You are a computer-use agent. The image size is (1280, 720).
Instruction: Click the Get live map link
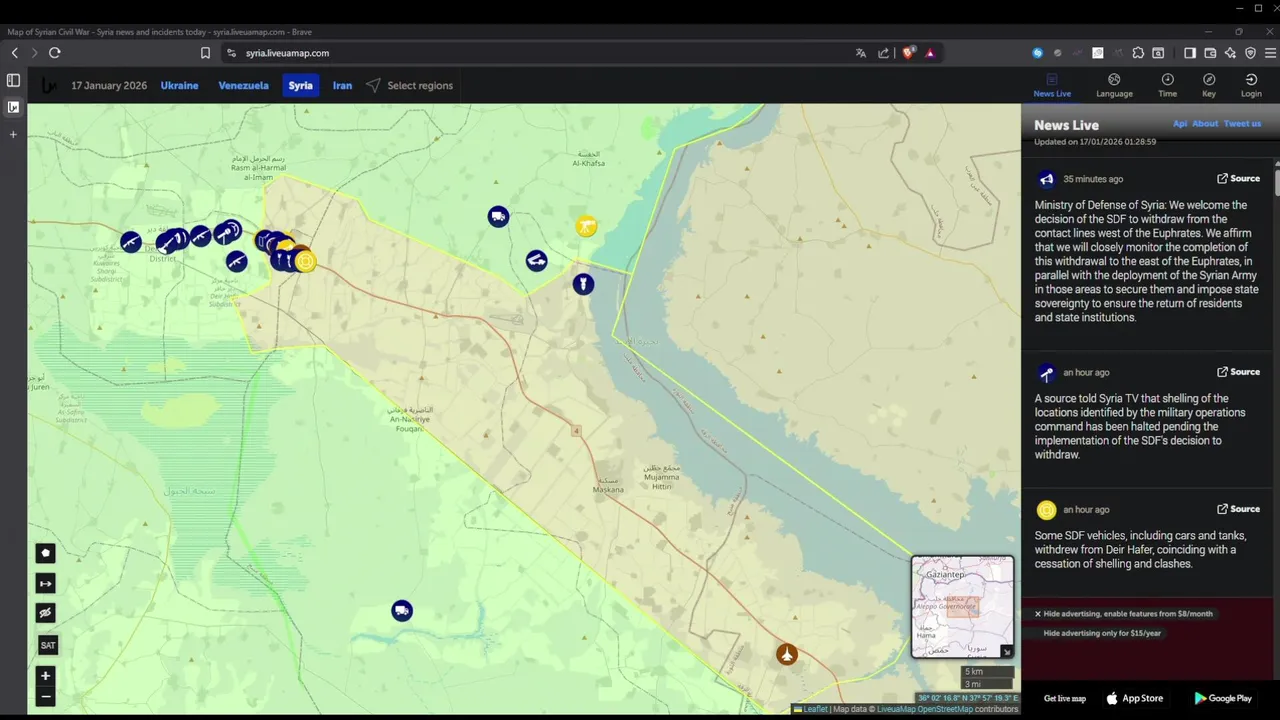tap(1065, 698)
